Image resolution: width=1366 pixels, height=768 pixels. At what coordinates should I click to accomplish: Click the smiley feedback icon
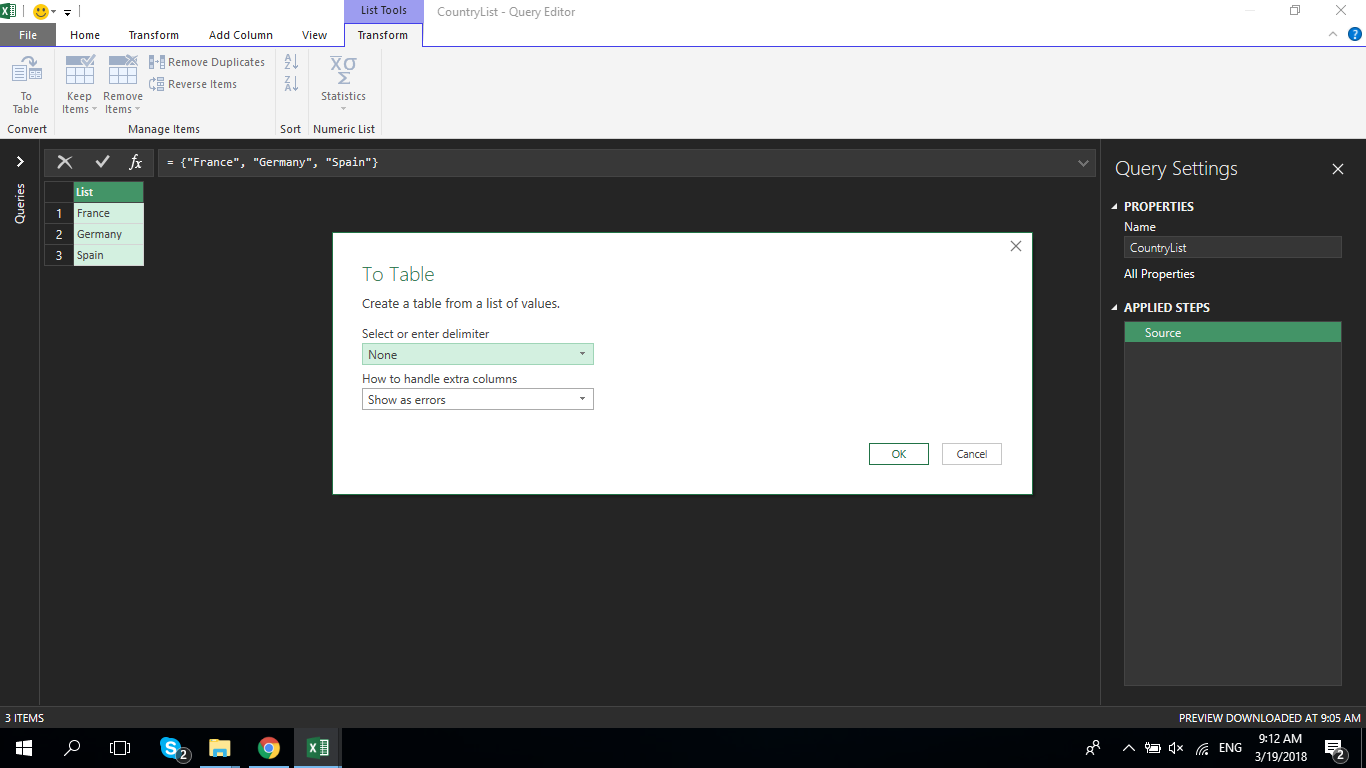(41, 12)
